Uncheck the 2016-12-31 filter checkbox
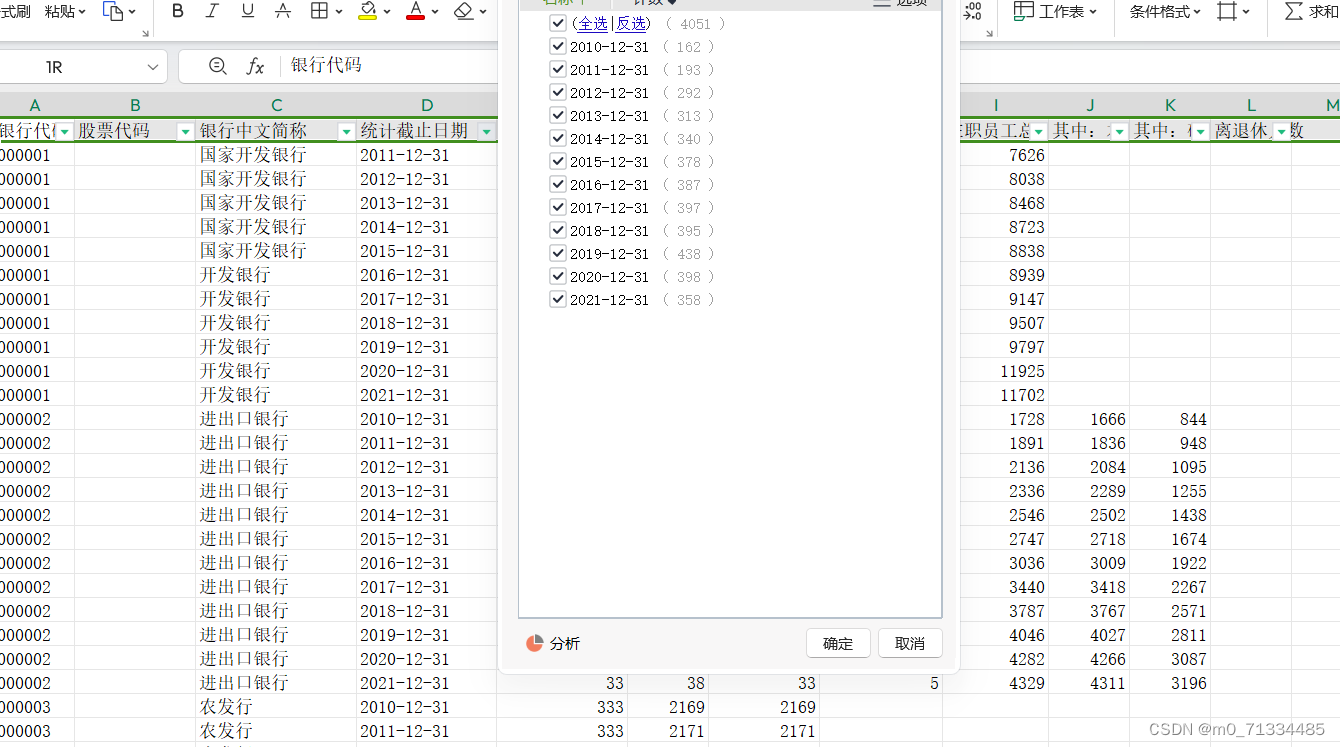This screenshot has height=747, width=1340. [x=558, y=184]
